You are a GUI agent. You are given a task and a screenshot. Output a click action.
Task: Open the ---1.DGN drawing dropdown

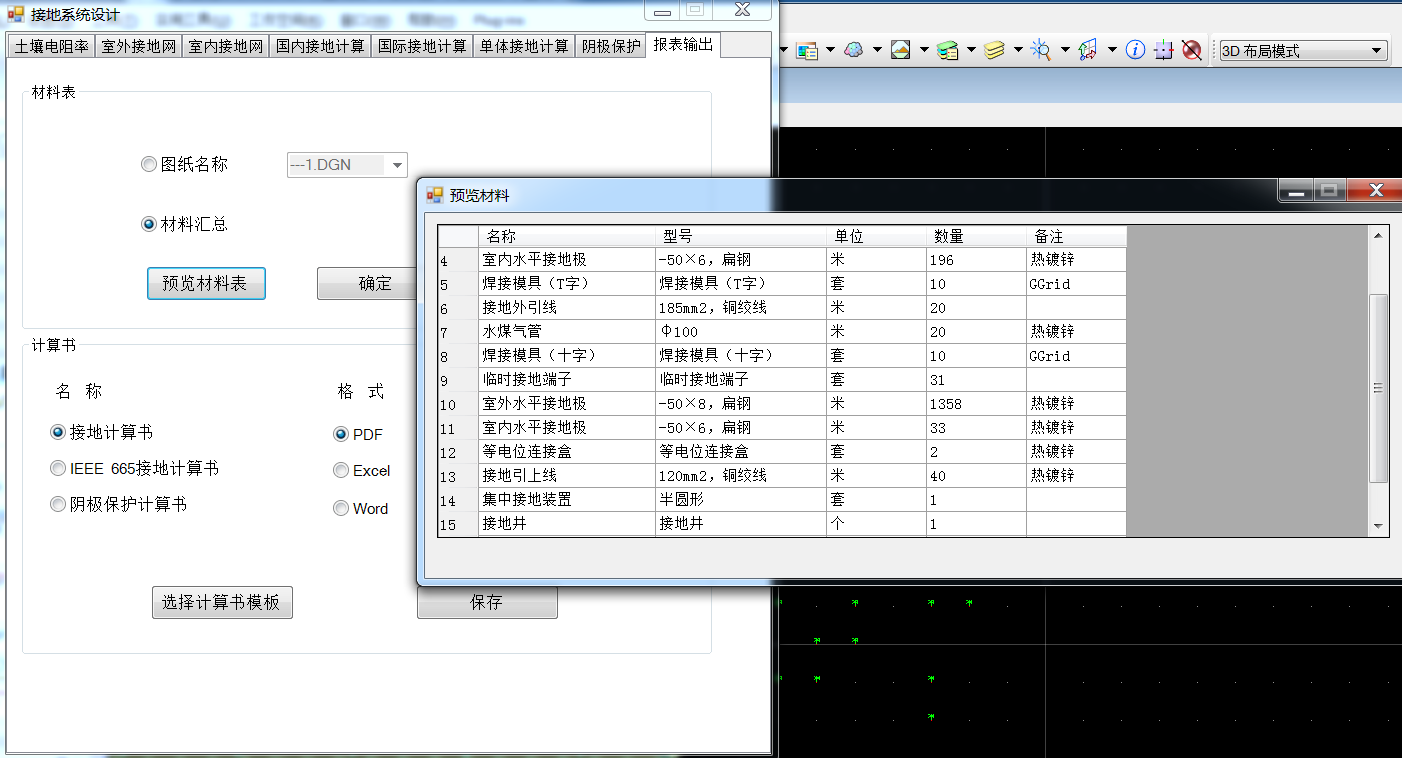click(x=396, y=165)
